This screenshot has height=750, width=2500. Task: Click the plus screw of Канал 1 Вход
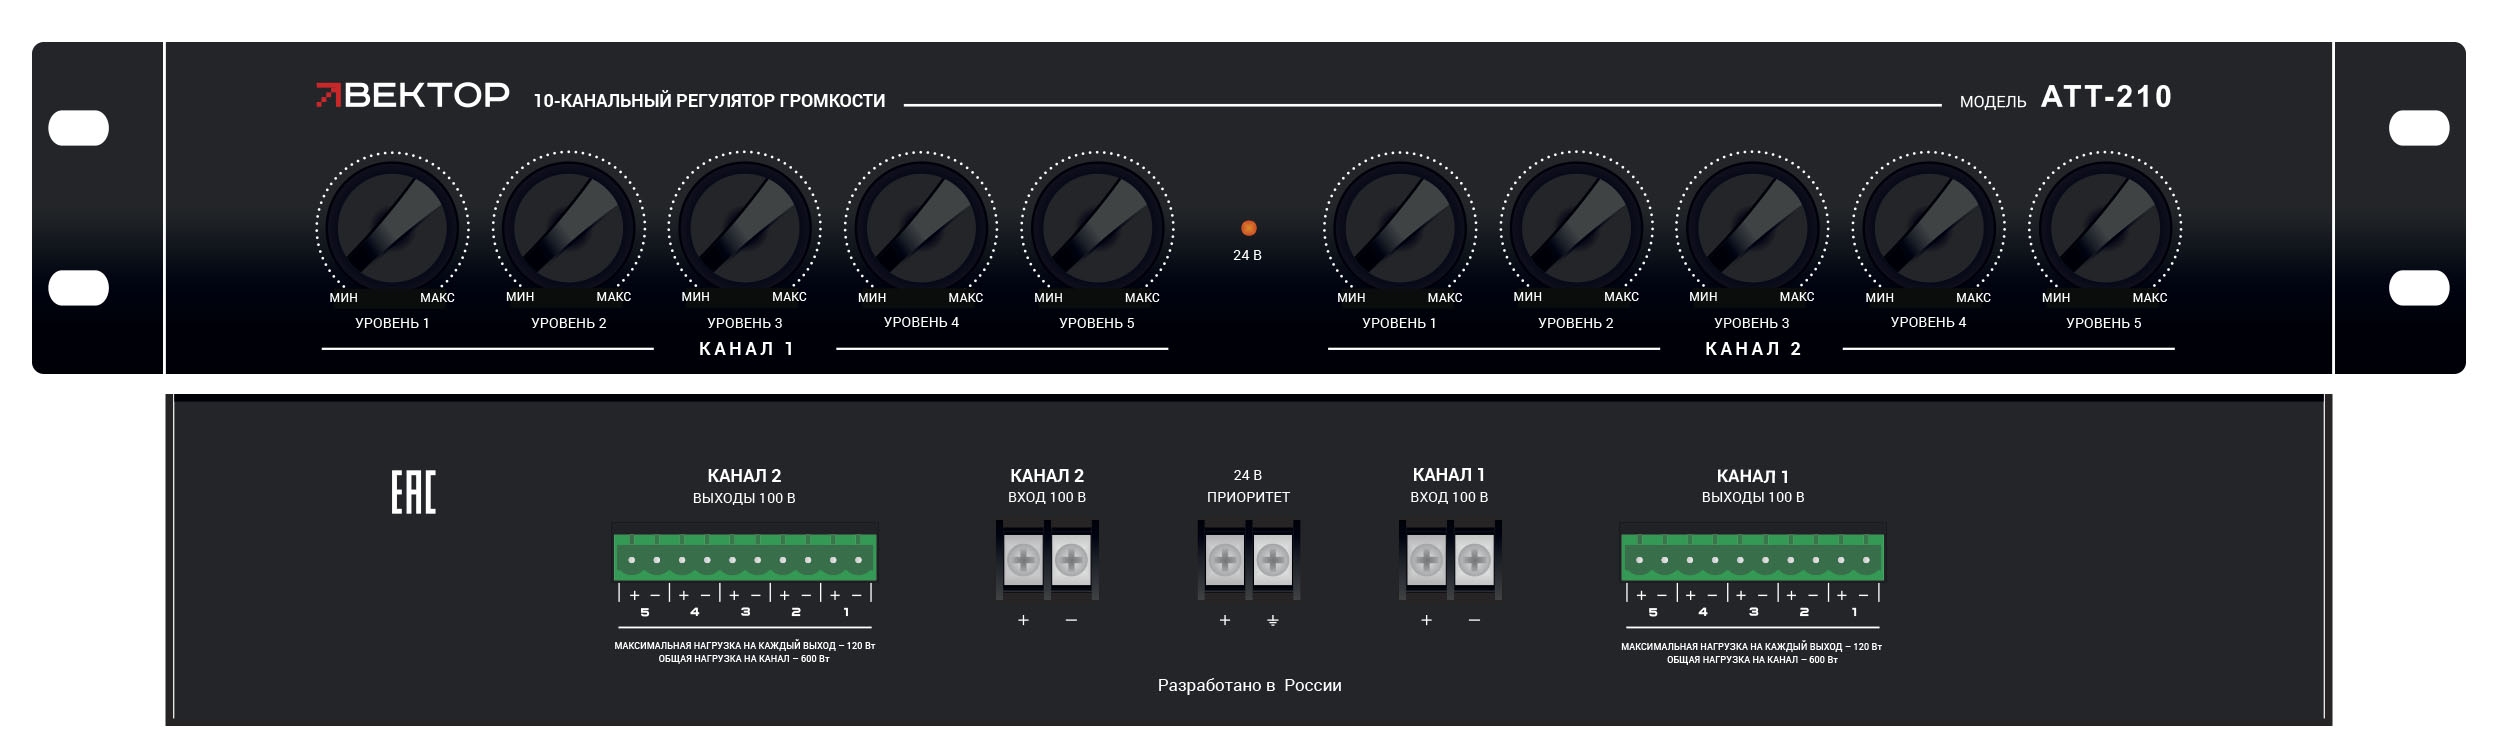point(1426,560)
